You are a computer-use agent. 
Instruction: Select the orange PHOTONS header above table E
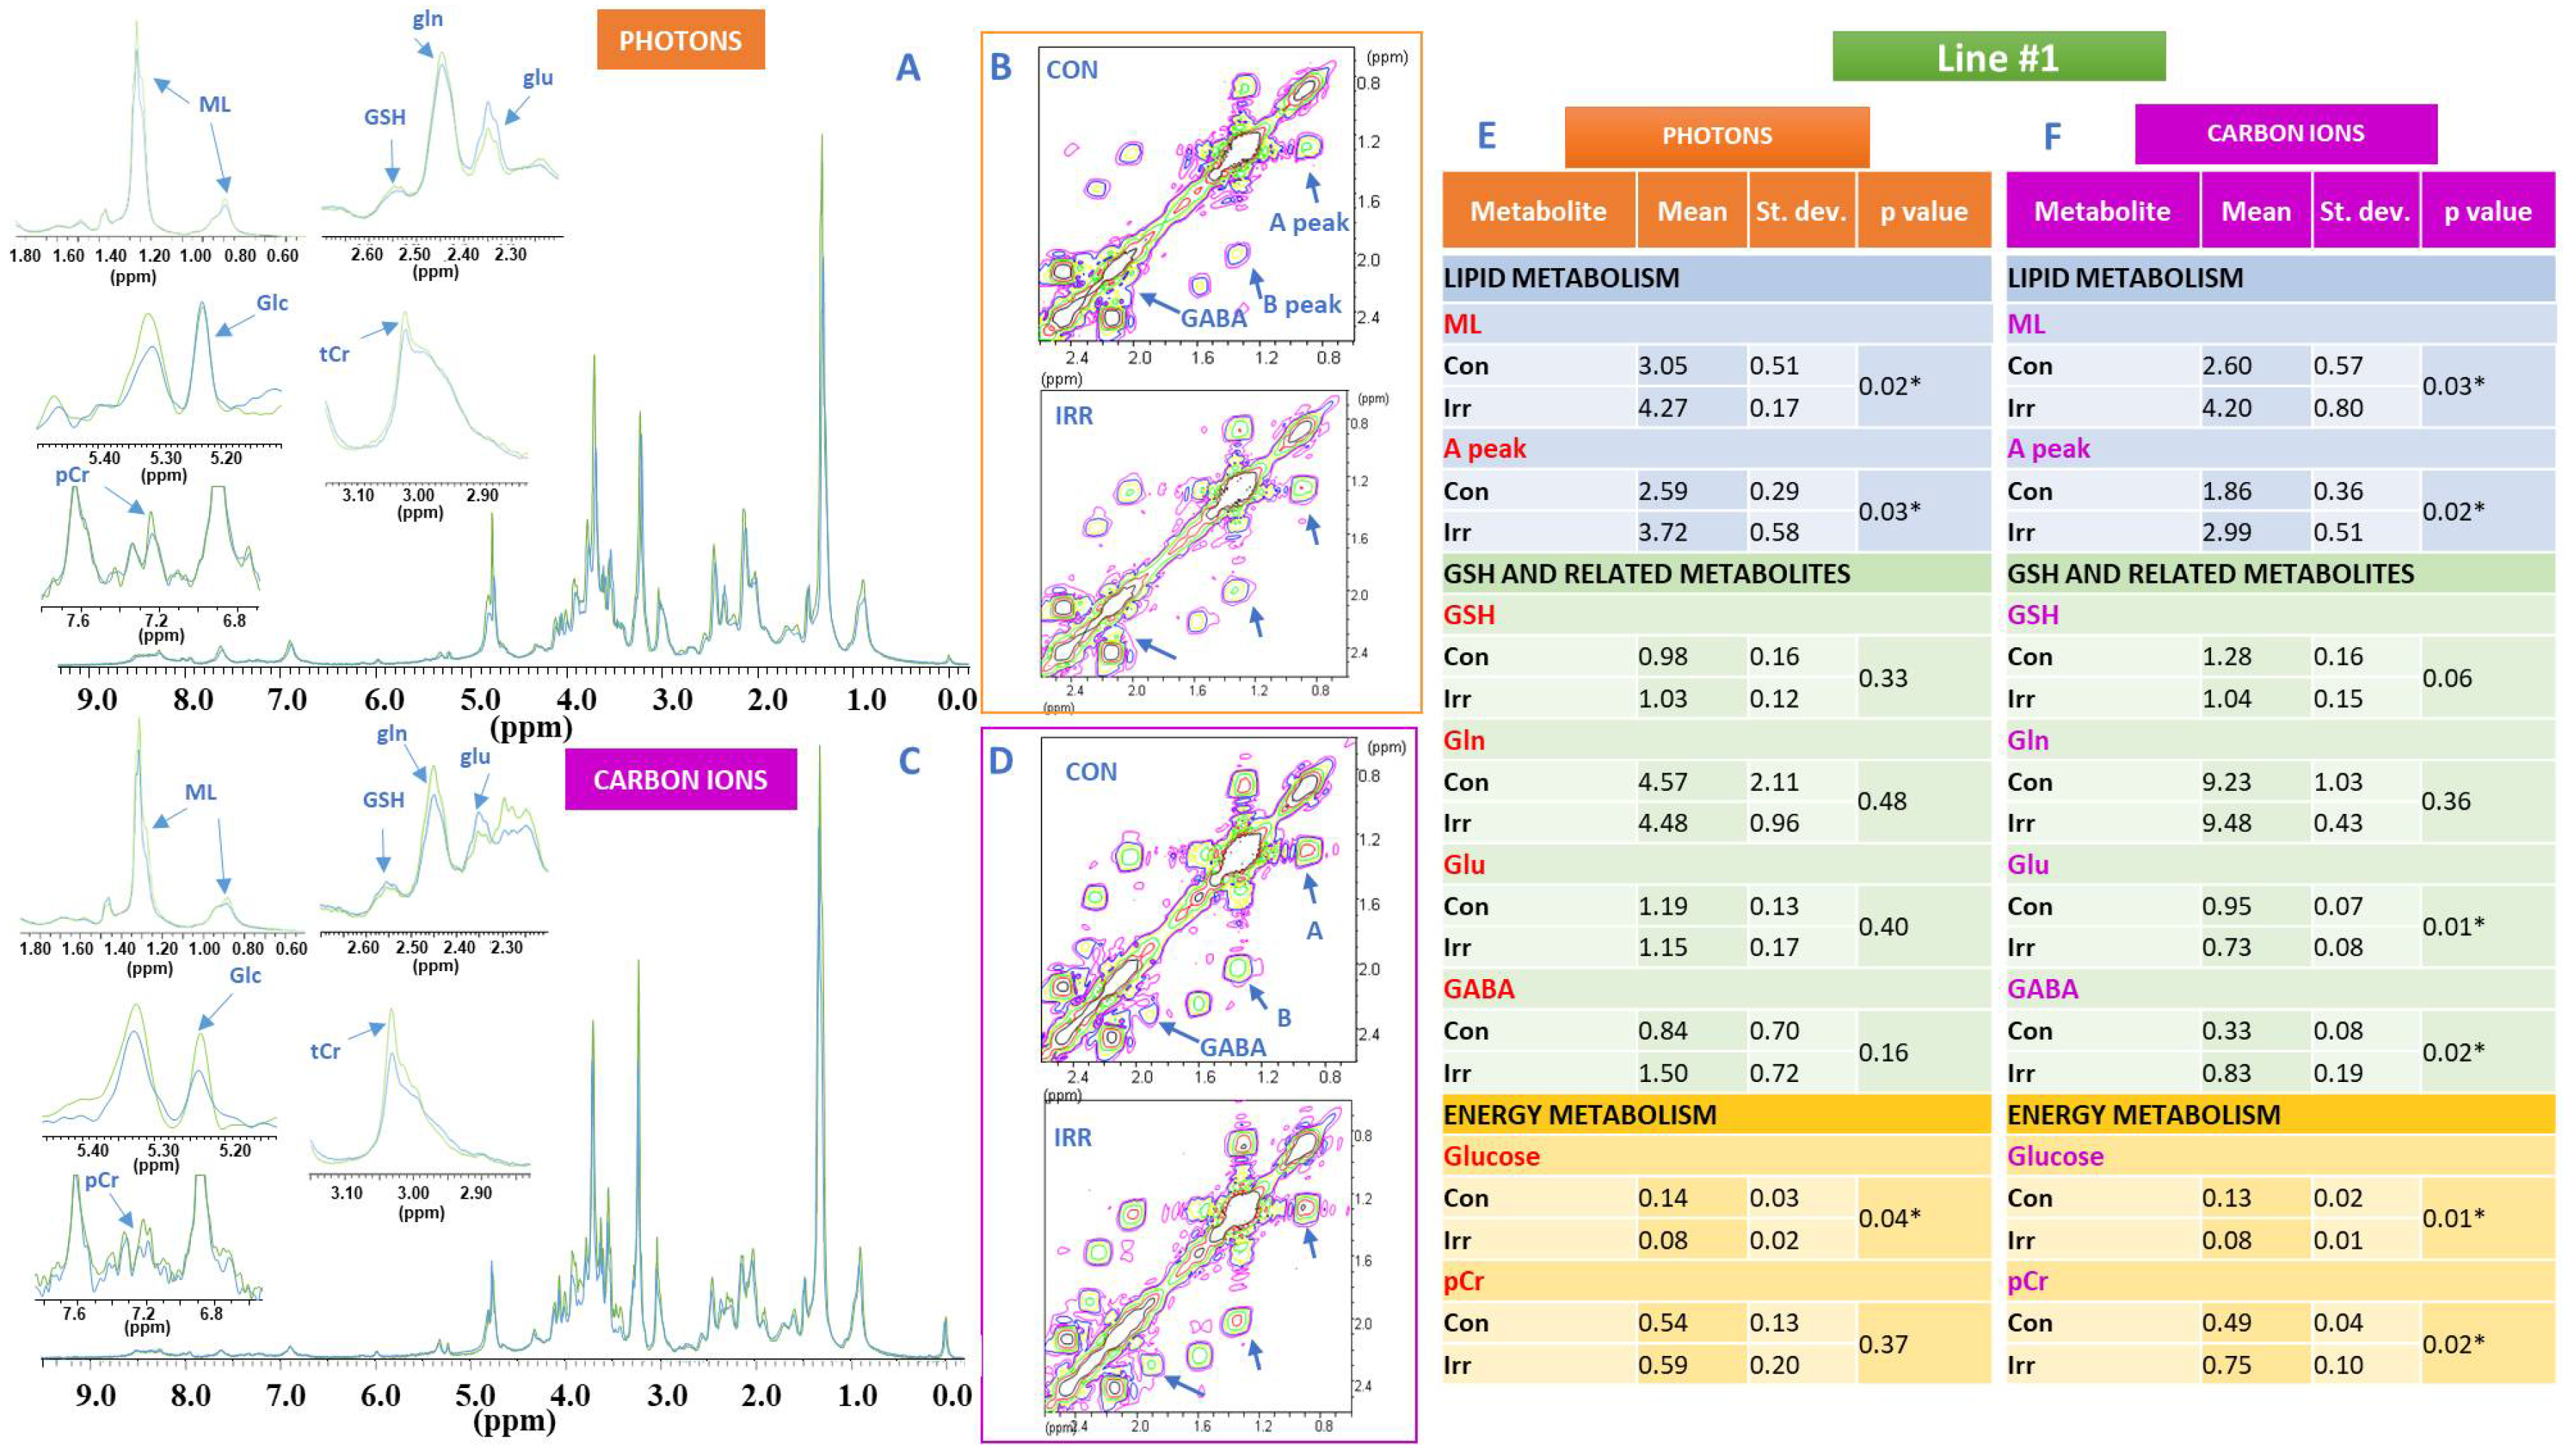(x=1716, y=136)
